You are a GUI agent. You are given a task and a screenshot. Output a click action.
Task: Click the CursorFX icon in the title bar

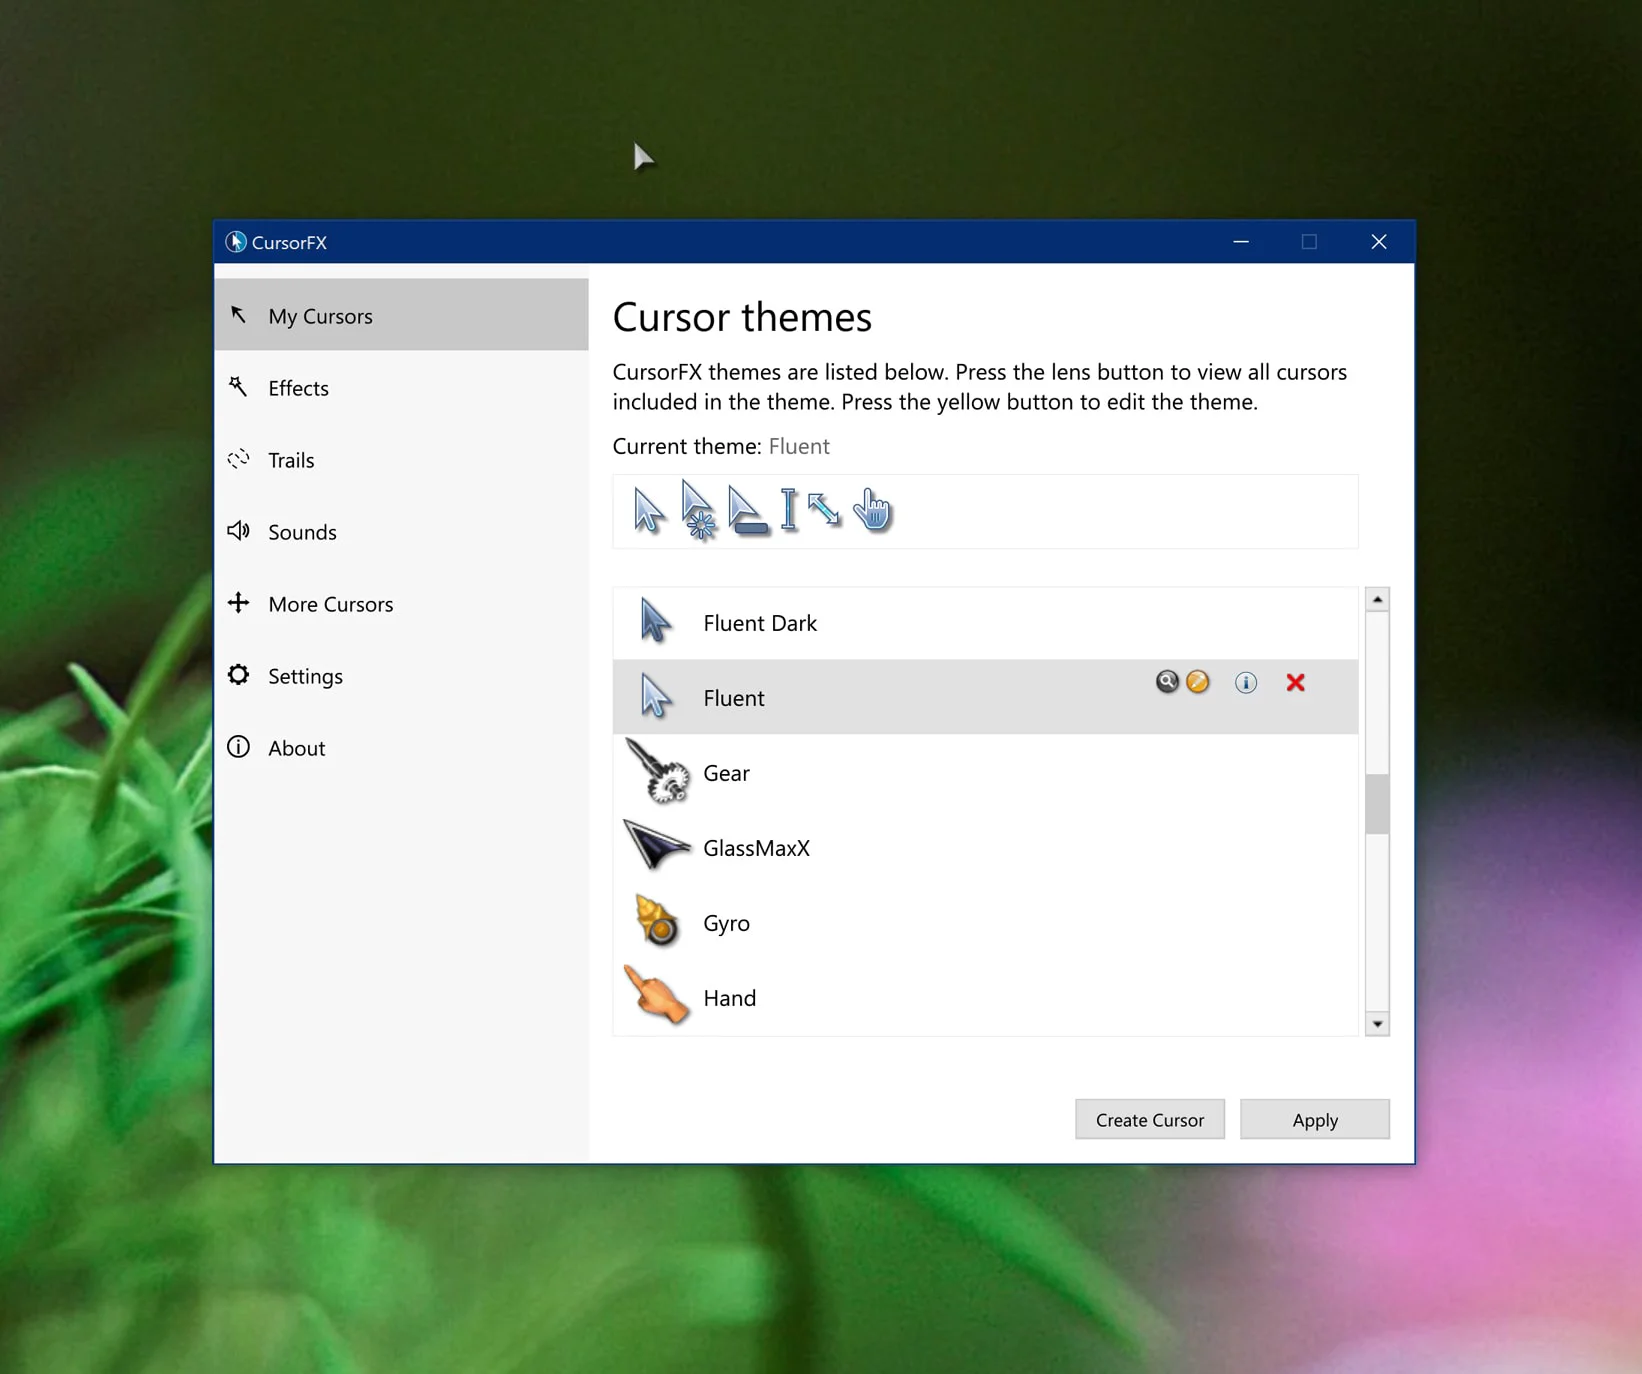click(234, 241)
